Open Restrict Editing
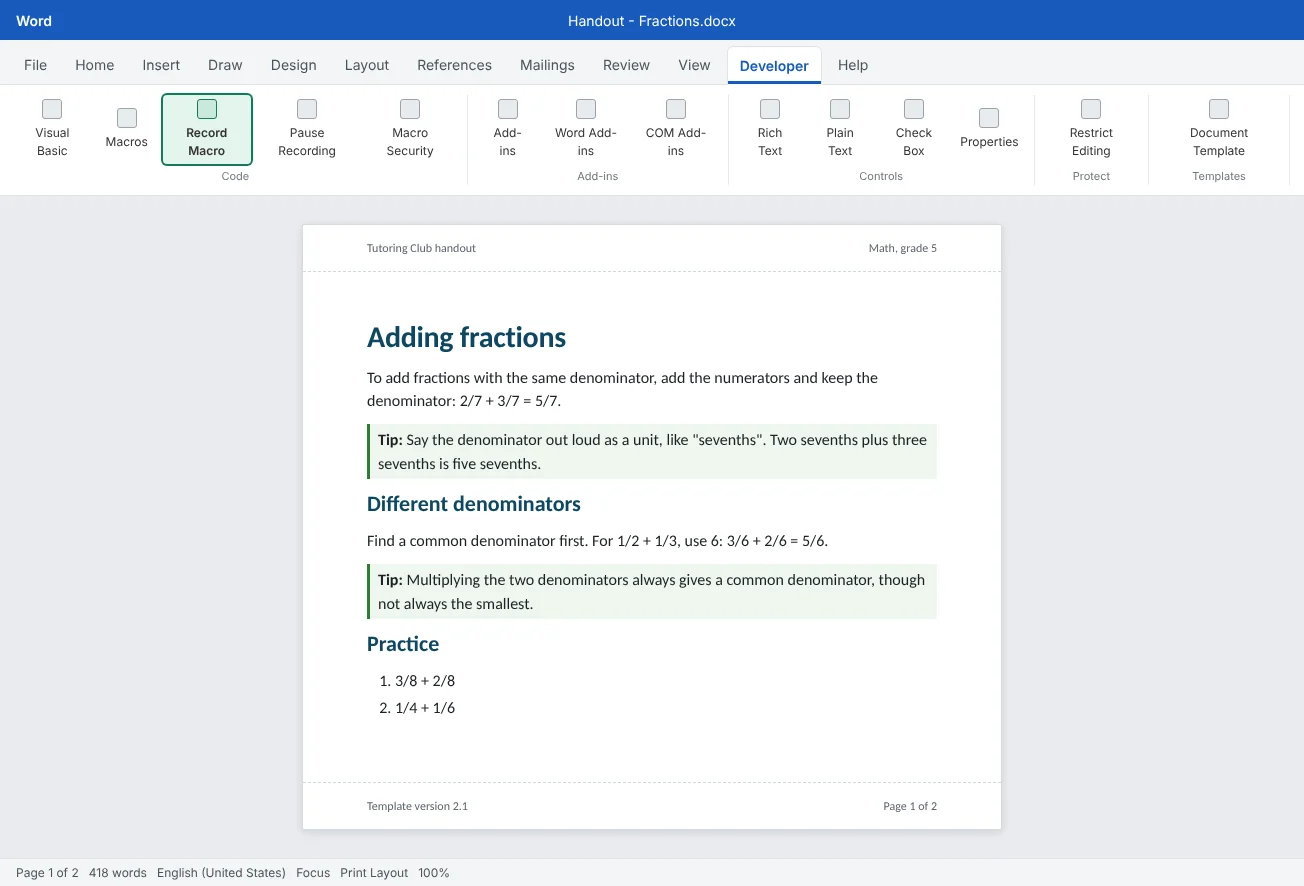The image size is (1304, 886). pos(1091,129)
